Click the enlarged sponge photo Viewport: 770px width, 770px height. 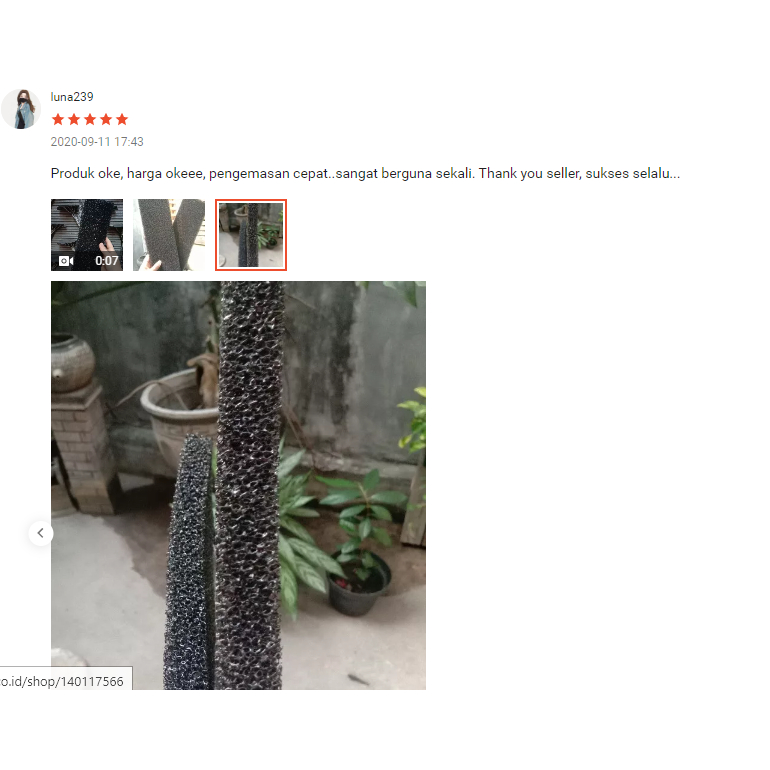pos(238,485)
